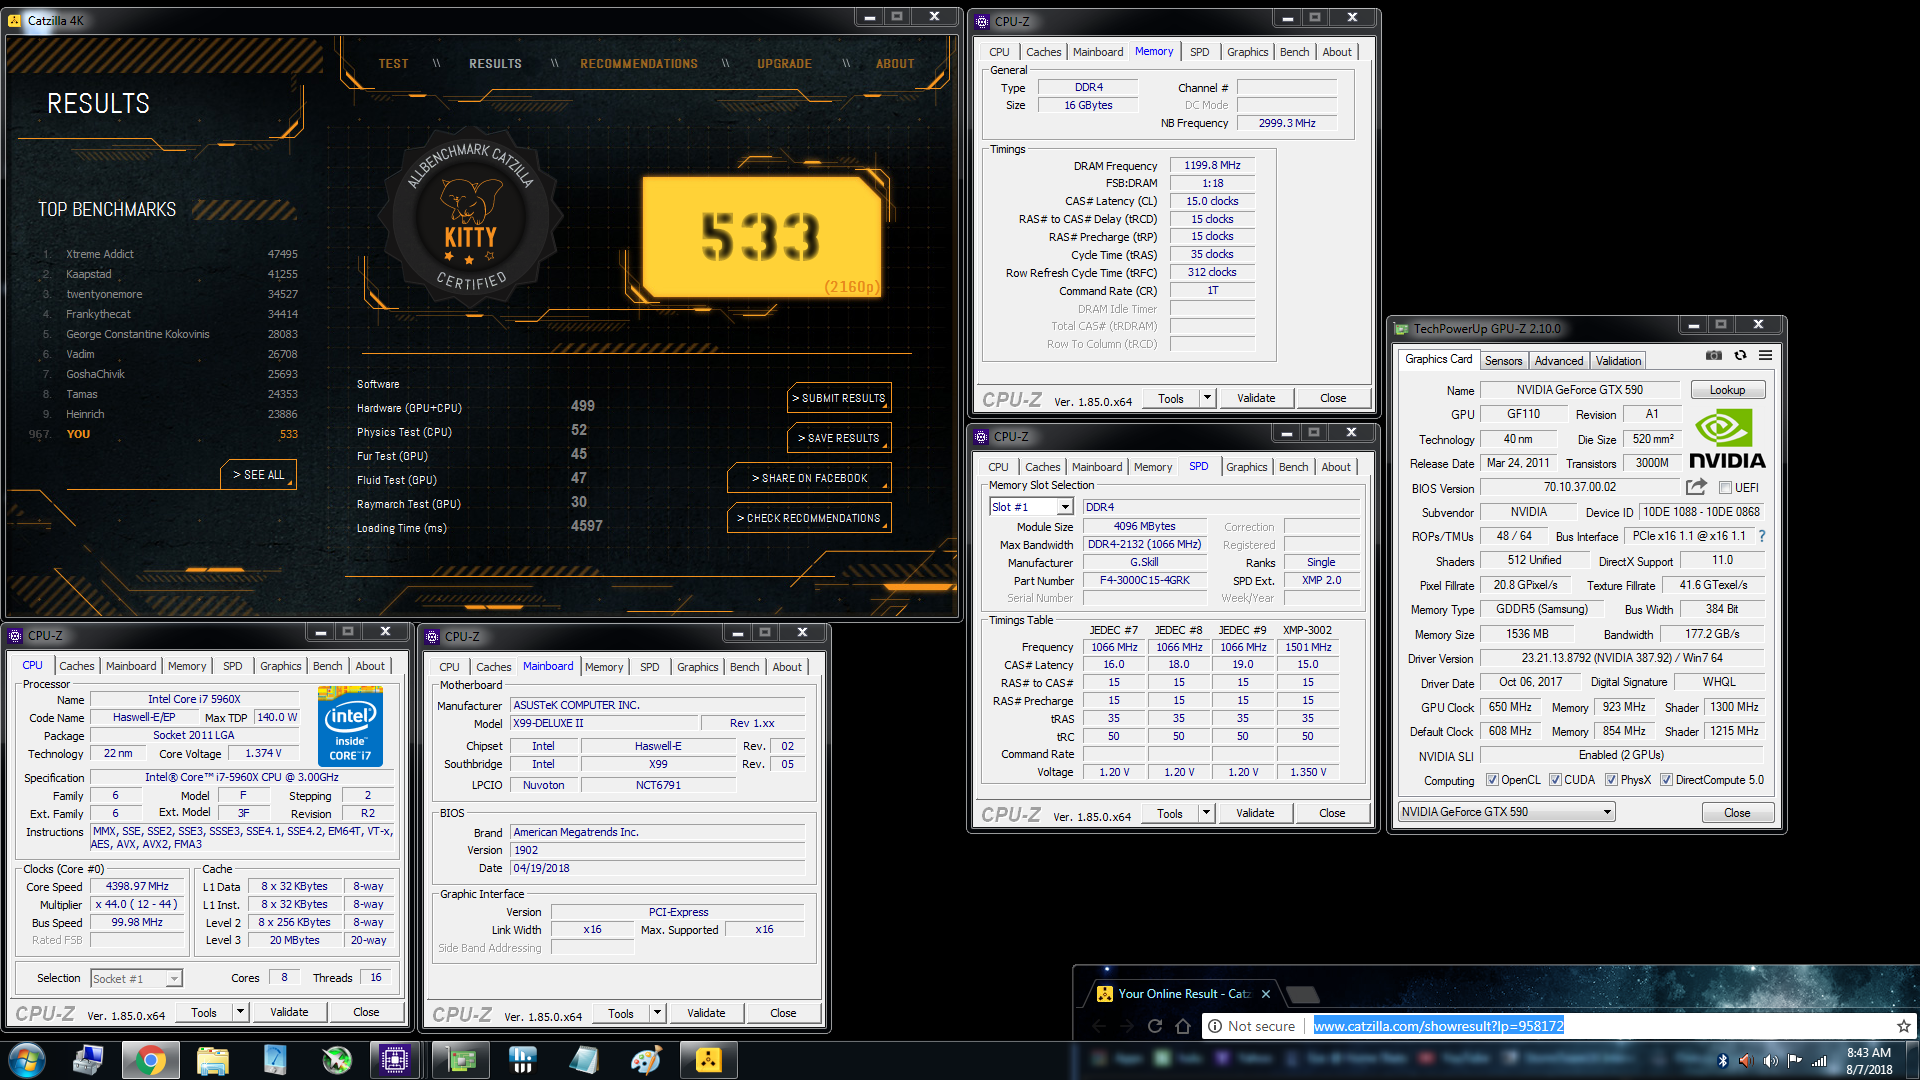Switch to the Advanced tab in GPU-Z

click(1559, 361)
